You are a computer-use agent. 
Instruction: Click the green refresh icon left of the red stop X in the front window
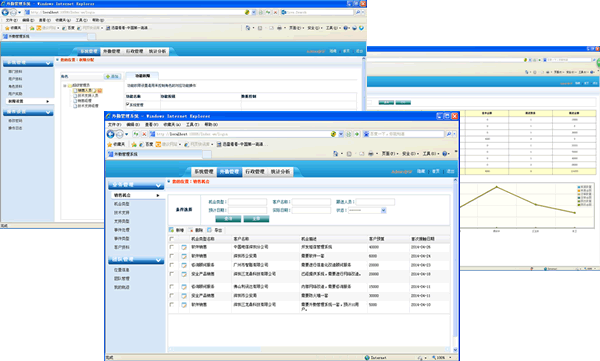(136, 134)
